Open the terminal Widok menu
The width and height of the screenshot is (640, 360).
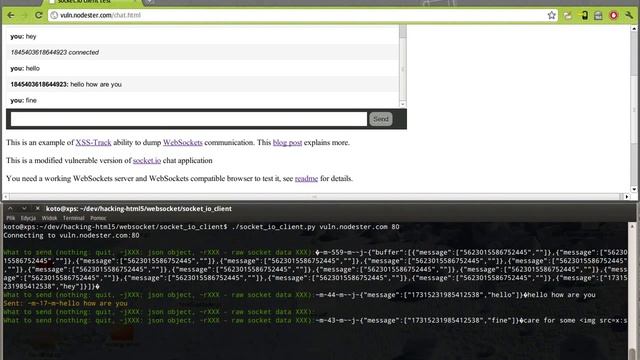[x=49, y=218]
